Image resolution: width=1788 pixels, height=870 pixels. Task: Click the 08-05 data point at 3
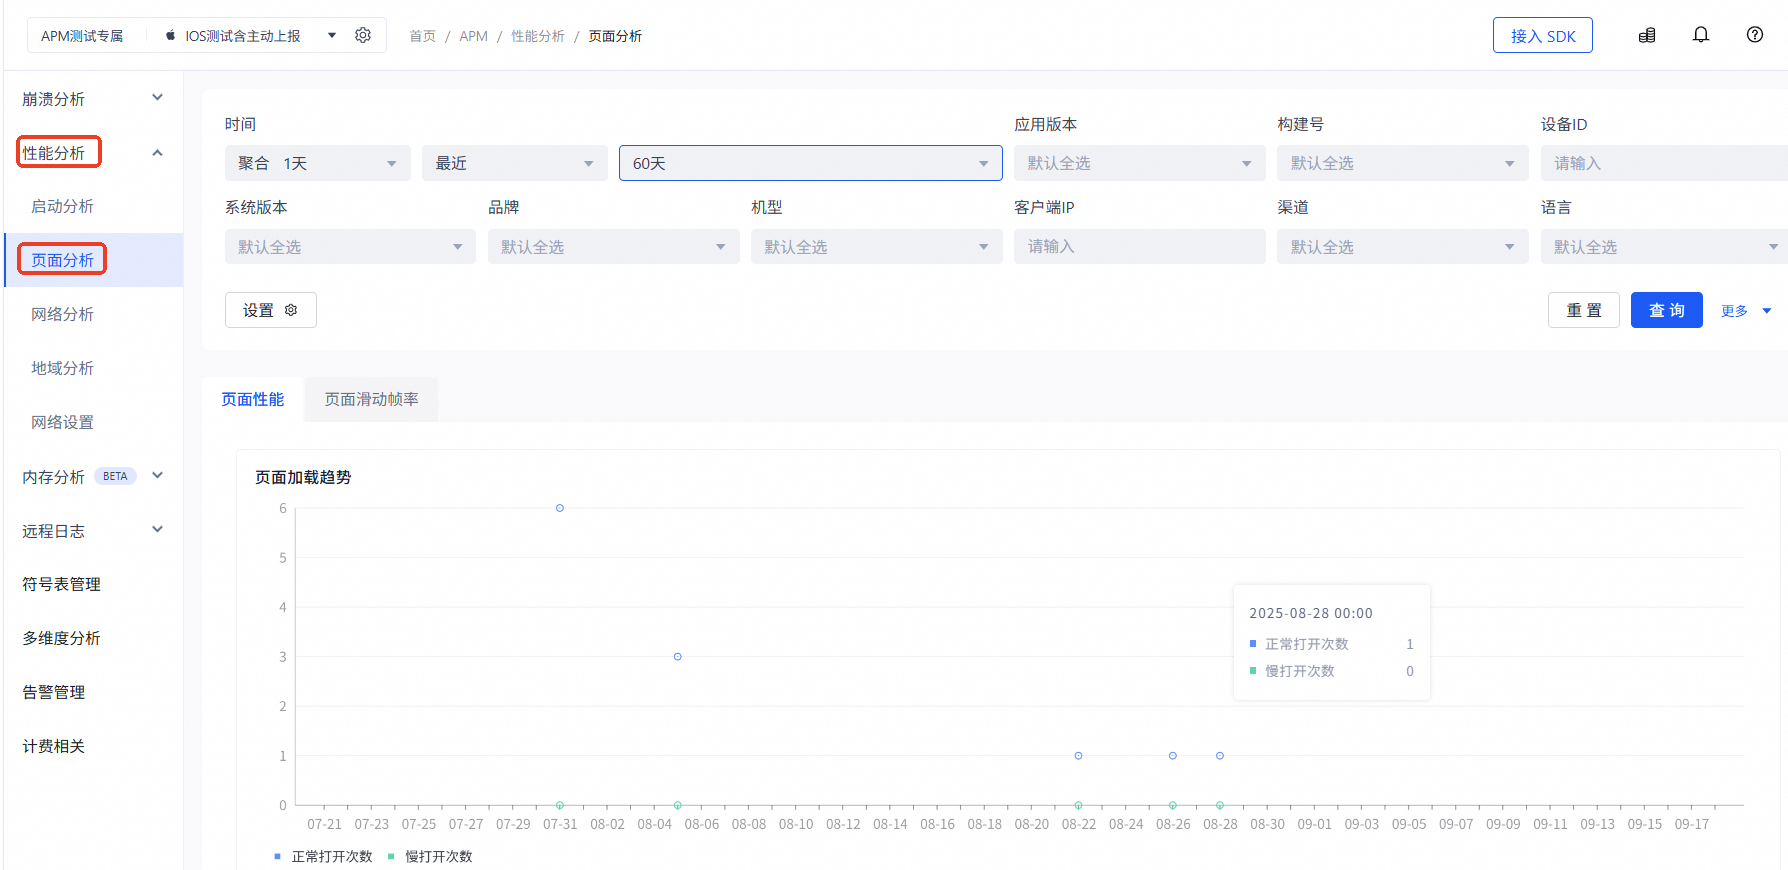tap(678, 657)
